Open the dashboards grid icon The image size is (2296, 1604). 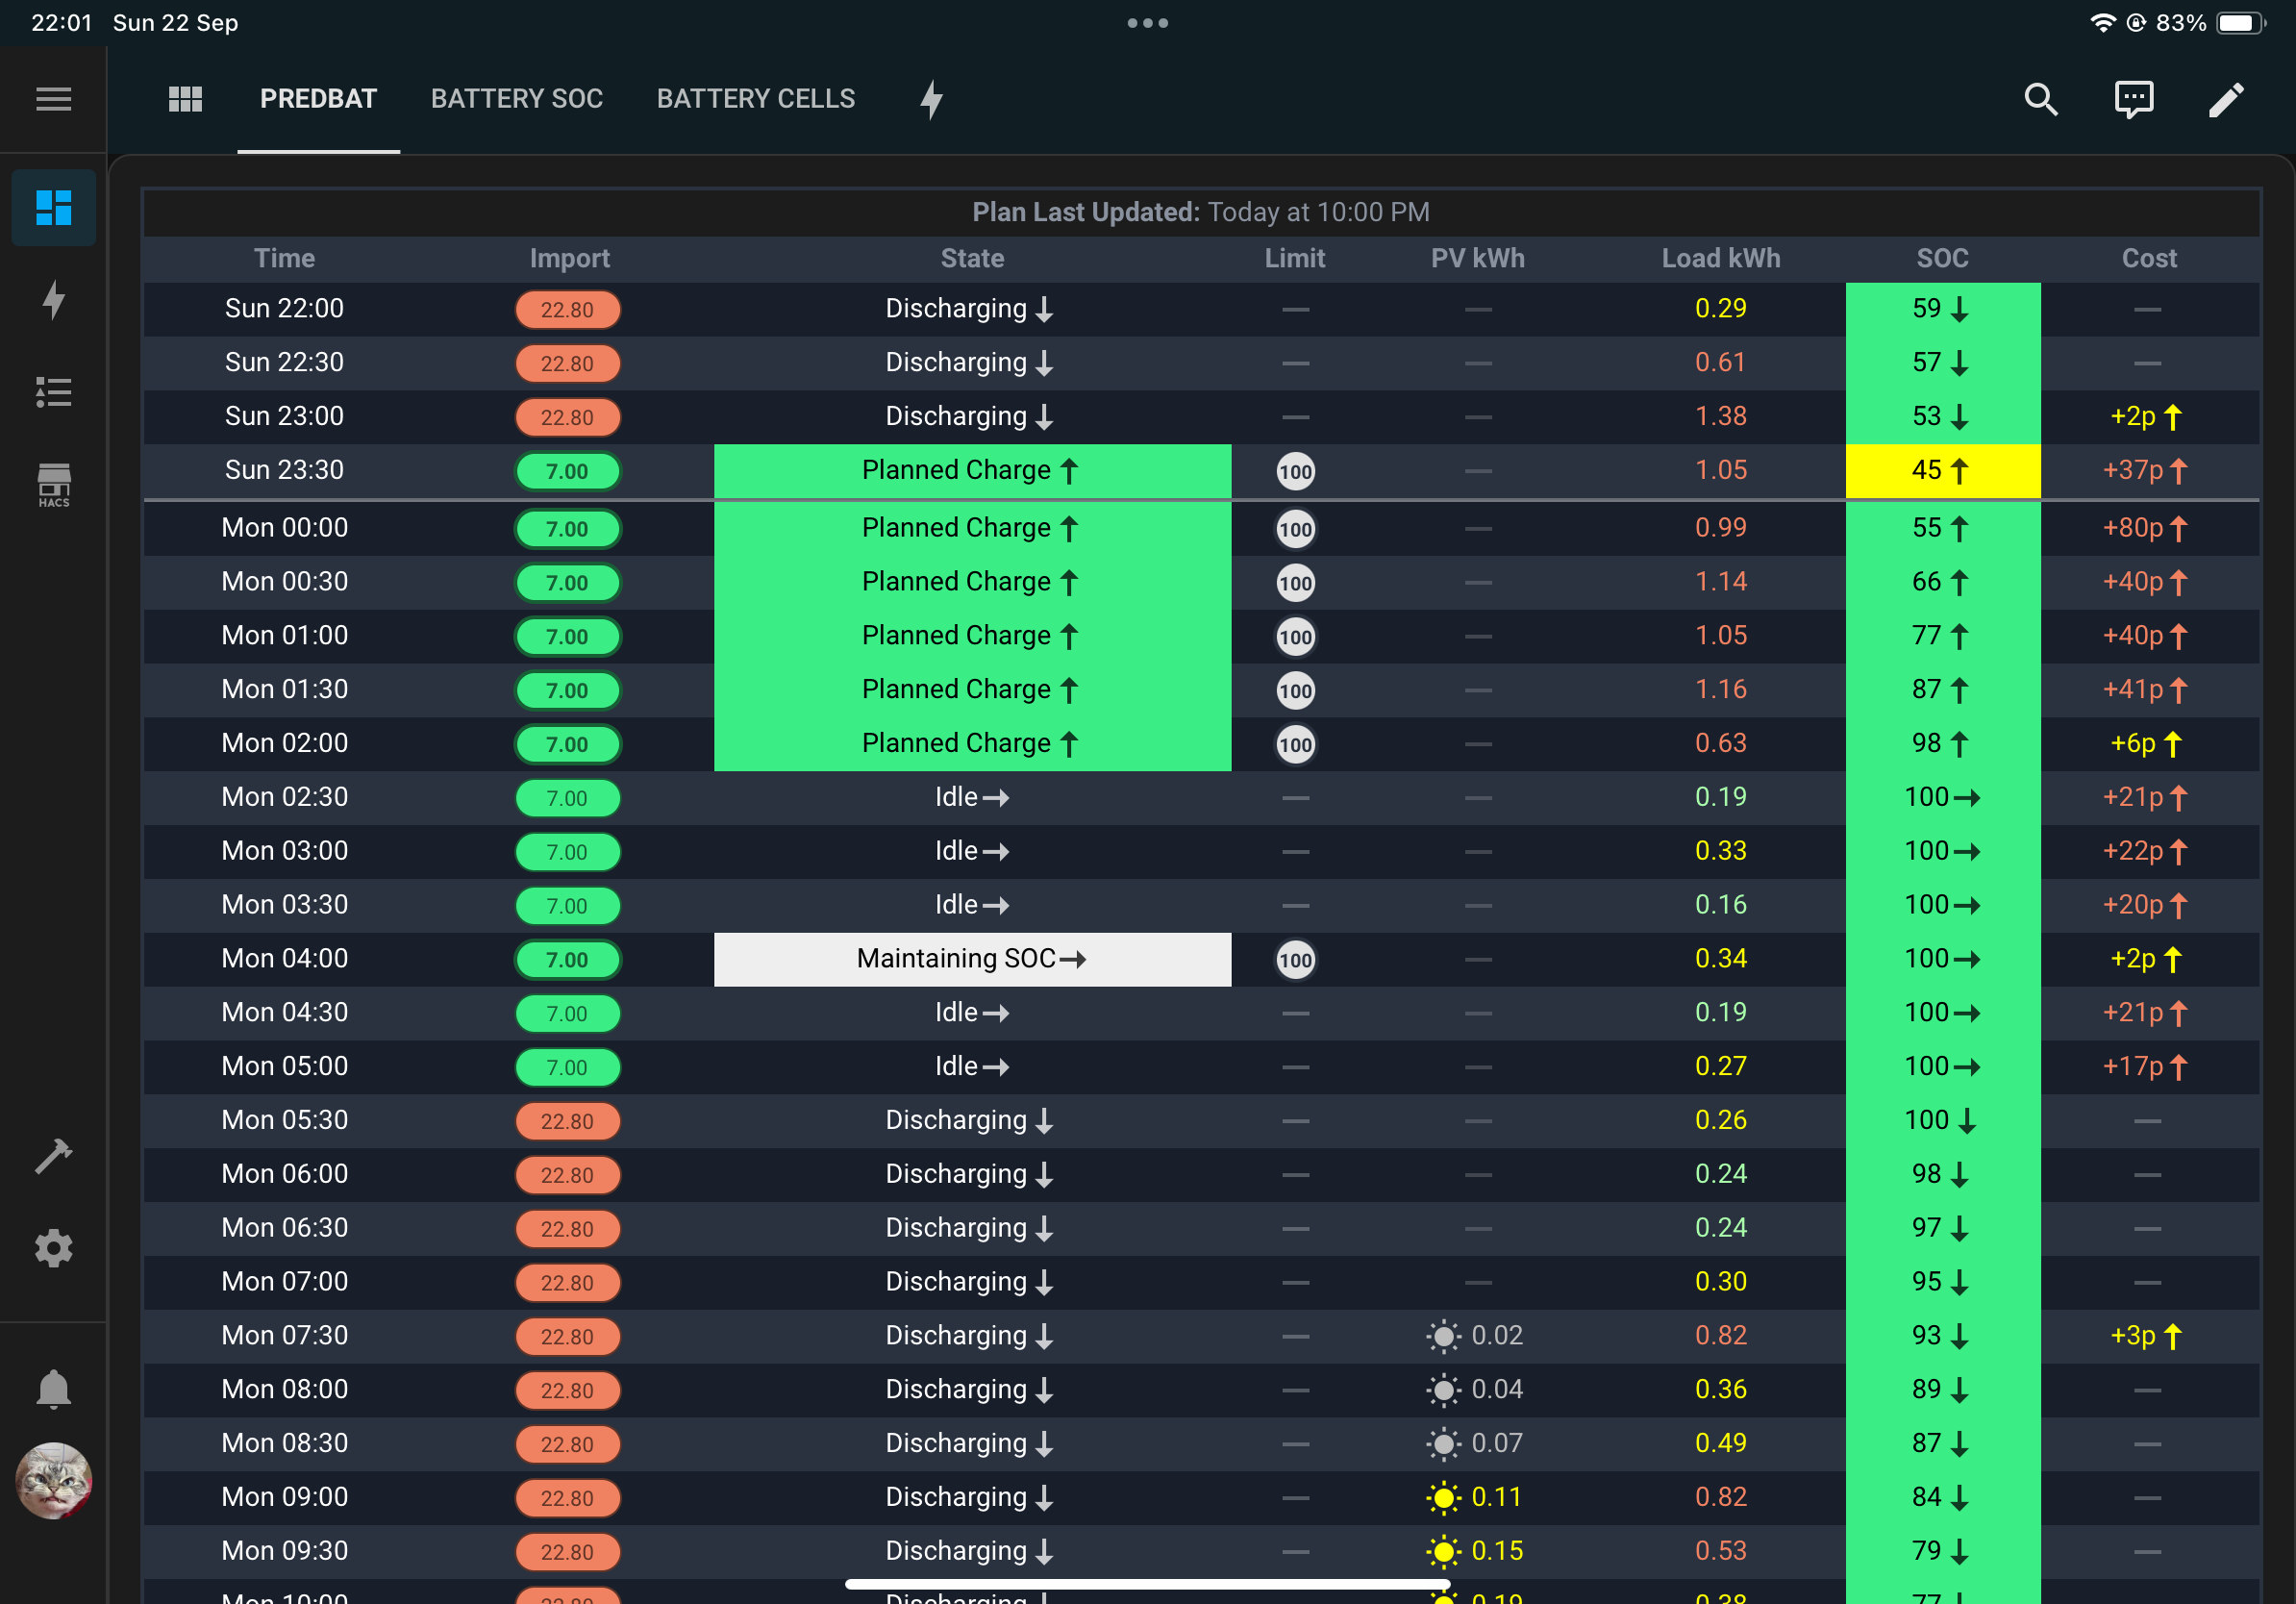coord(185,99)
